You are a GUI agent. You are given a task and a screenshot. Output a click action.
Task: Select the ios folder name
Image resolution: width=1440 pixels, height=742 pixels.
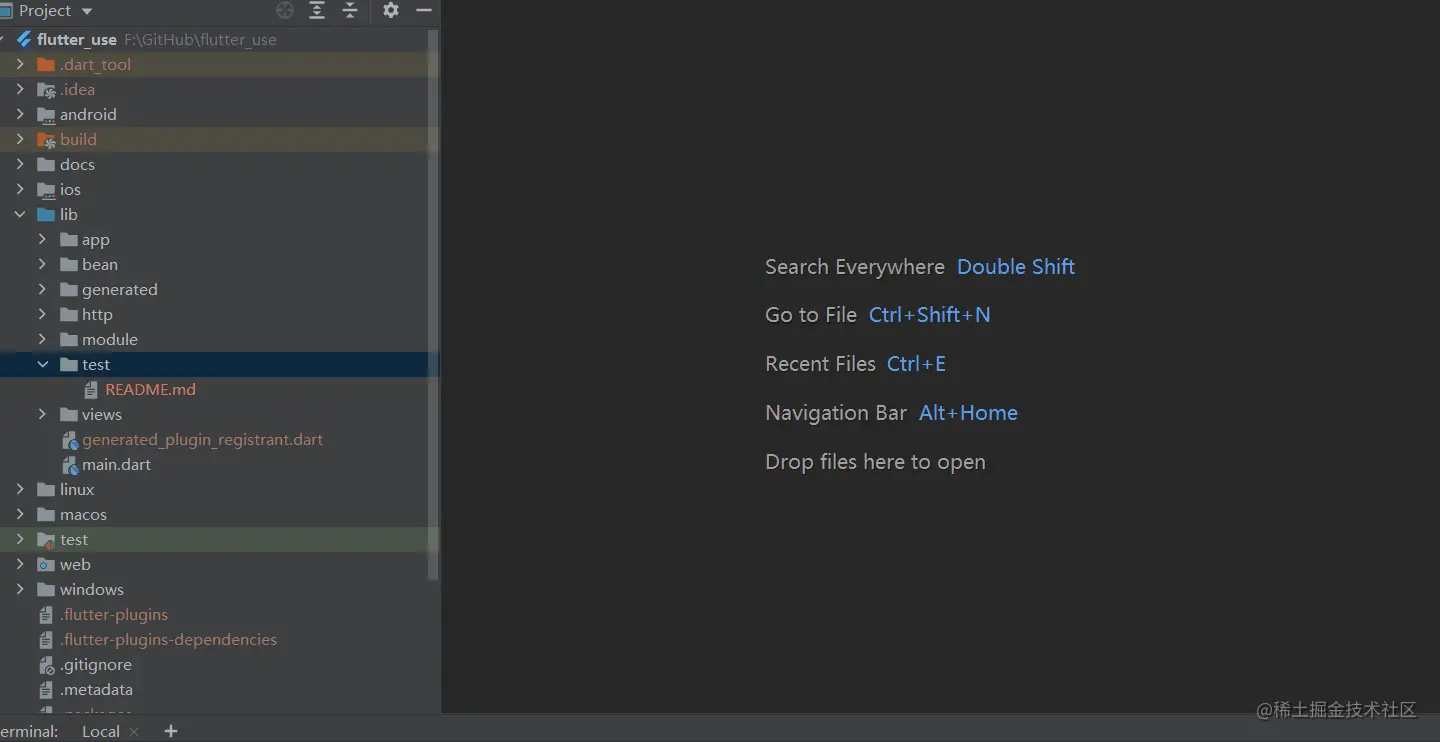coord(70,190)
